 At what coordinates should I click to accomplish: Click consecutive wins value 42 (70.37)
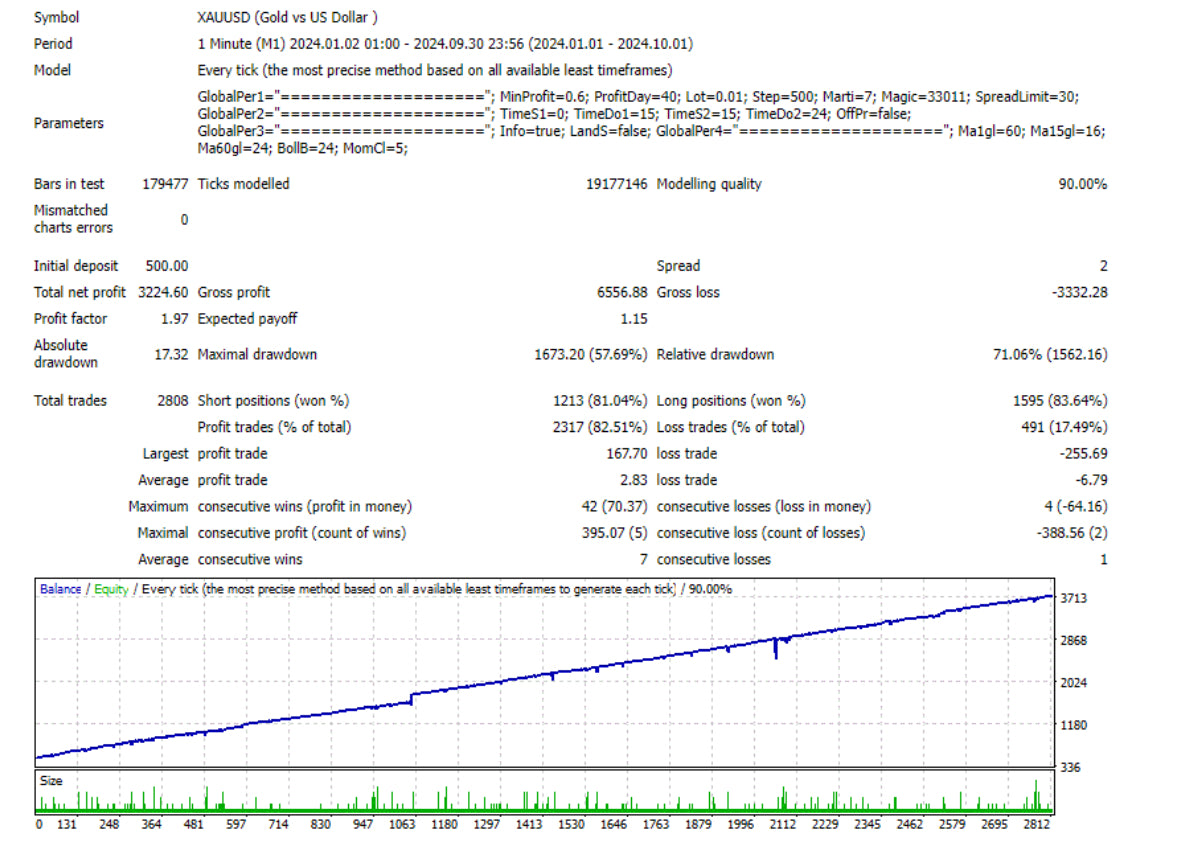point(614,506)
